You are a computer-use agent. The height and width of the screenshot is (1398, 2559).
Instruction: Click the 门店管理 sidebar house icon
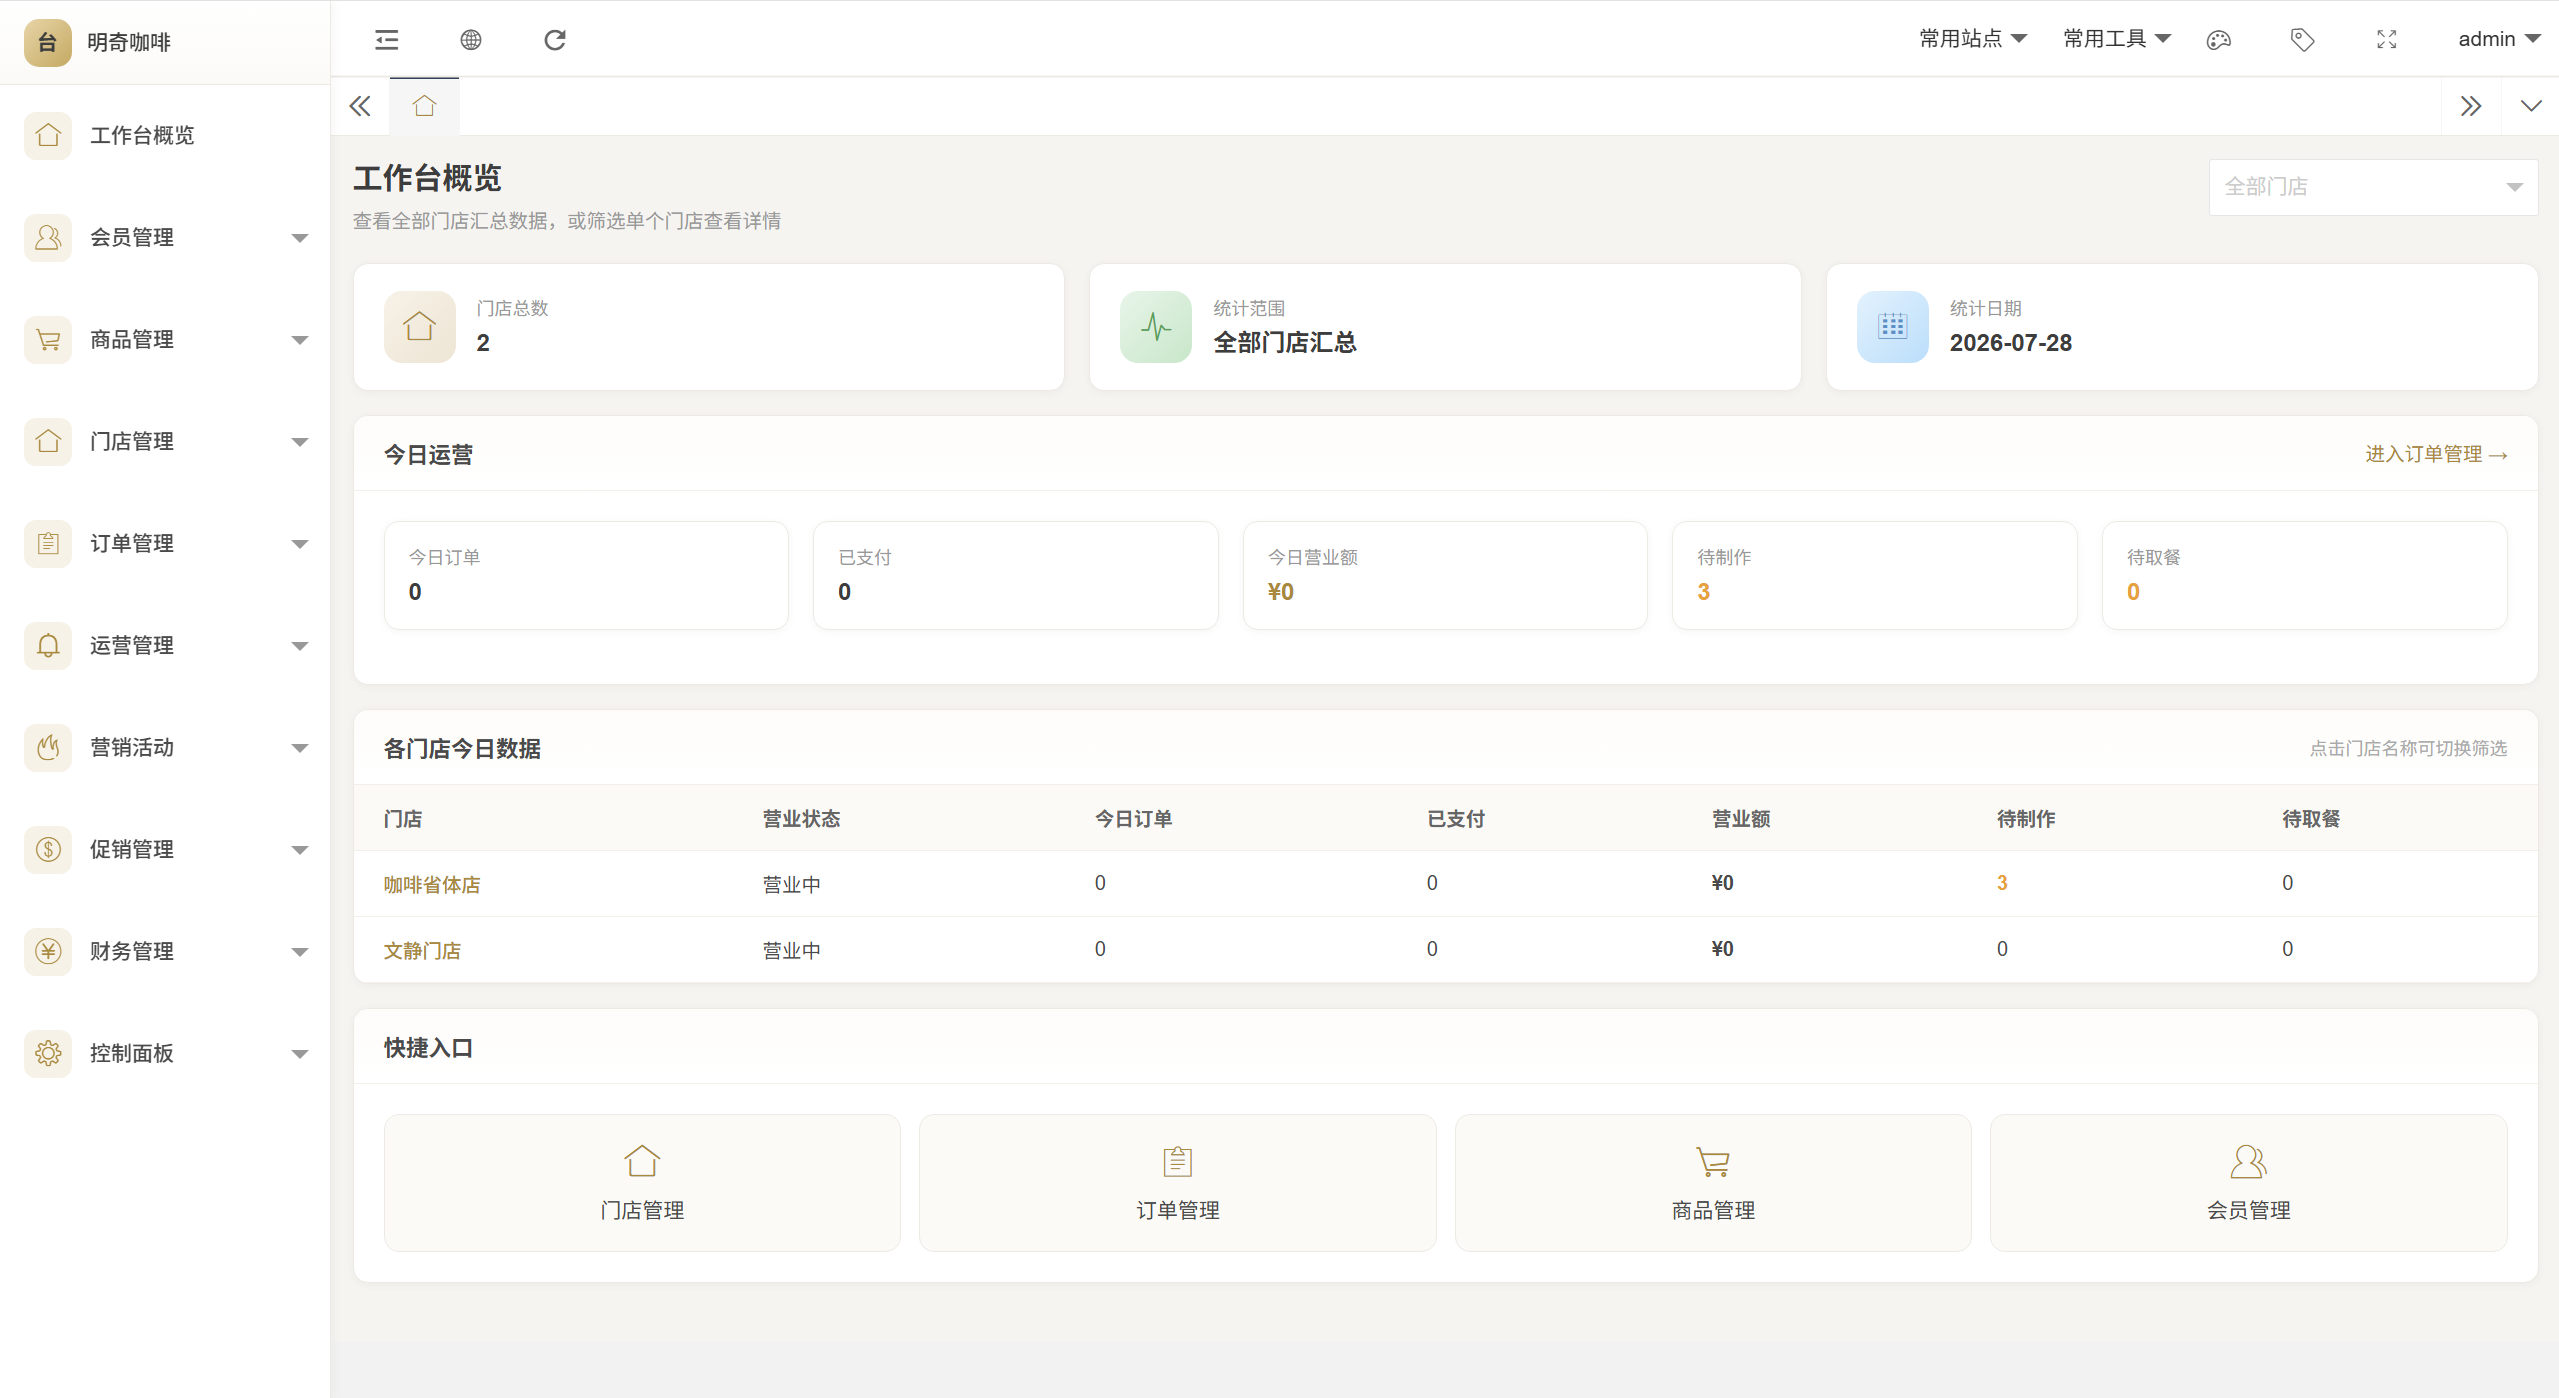point(48,441)
